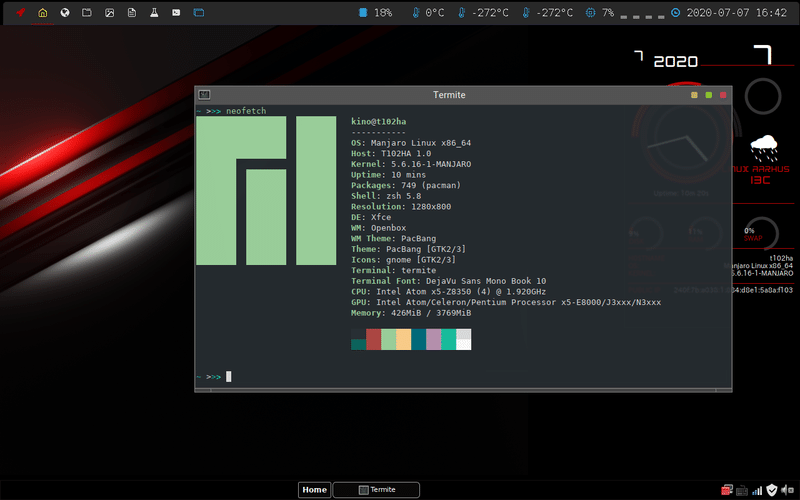800x500 pixels.
Task: Click the Termite window title bar
Action: click(448, 95)
